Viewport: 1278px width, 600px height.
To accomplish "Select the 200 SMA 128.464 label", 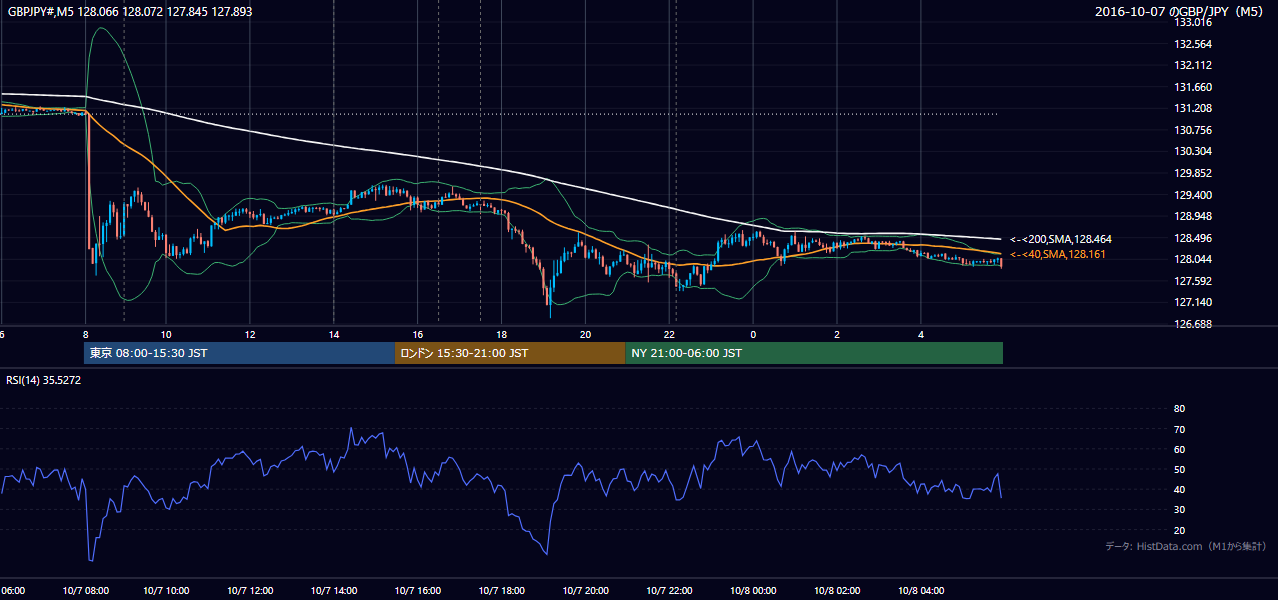I will pos(1061,240).
